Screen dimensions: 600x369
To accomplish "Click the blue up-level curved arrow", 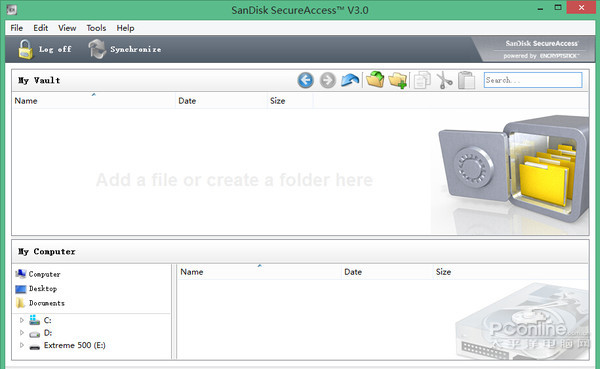I will click(x=350, y=80).
